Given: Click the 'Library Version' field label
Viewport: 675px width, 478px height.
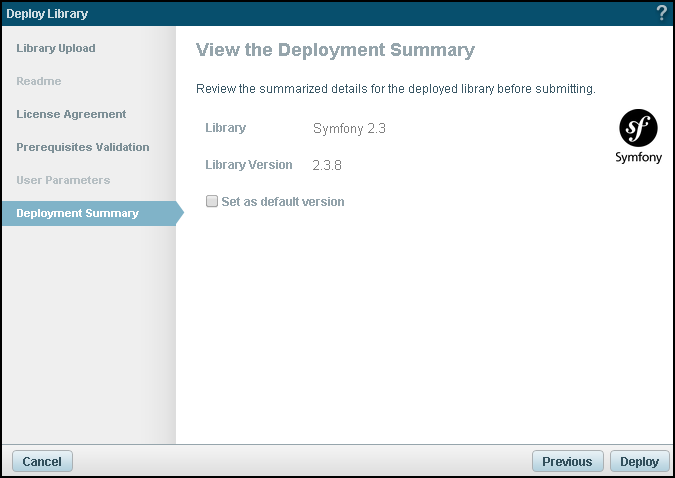Looking at the screenshot, I should click(x=248, y=164).
